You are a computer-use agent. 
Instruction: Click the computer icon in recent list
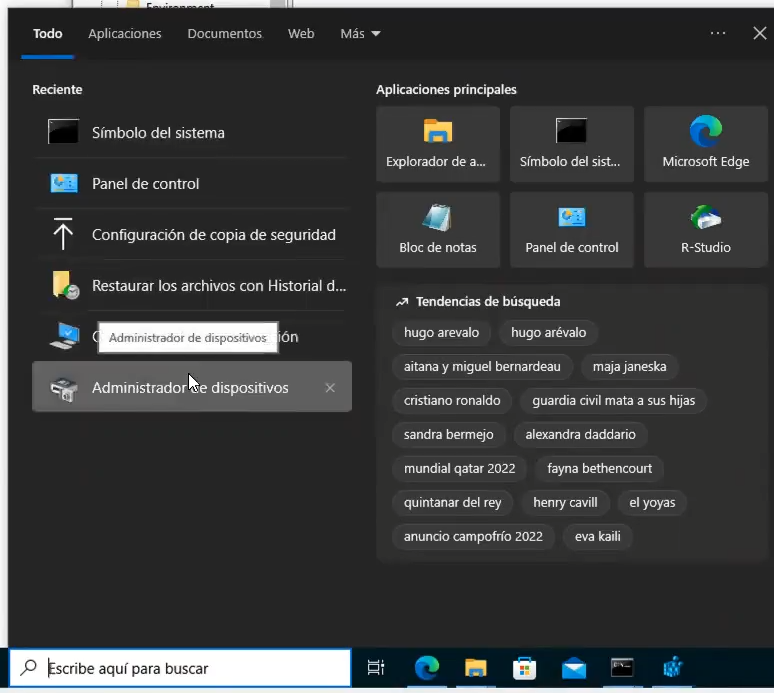64,336
